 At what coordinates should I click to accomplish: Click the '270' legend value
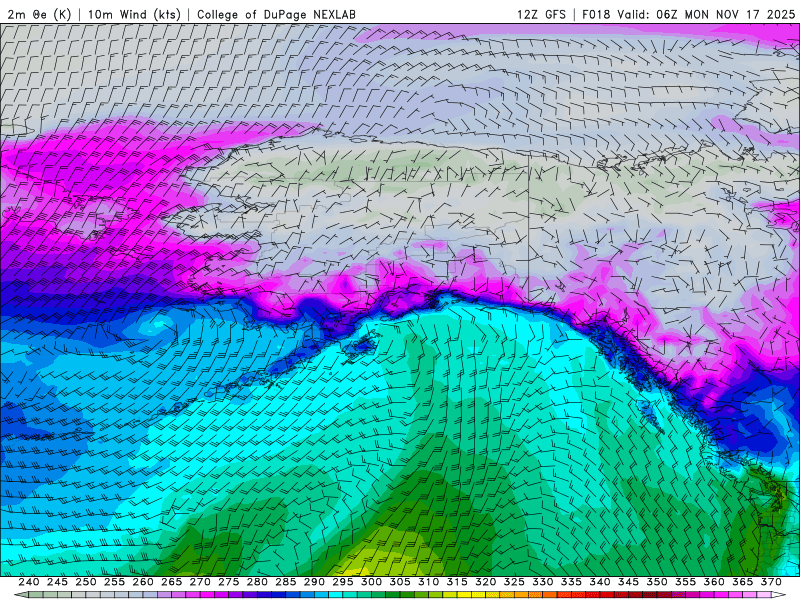(x=200, y=582)
